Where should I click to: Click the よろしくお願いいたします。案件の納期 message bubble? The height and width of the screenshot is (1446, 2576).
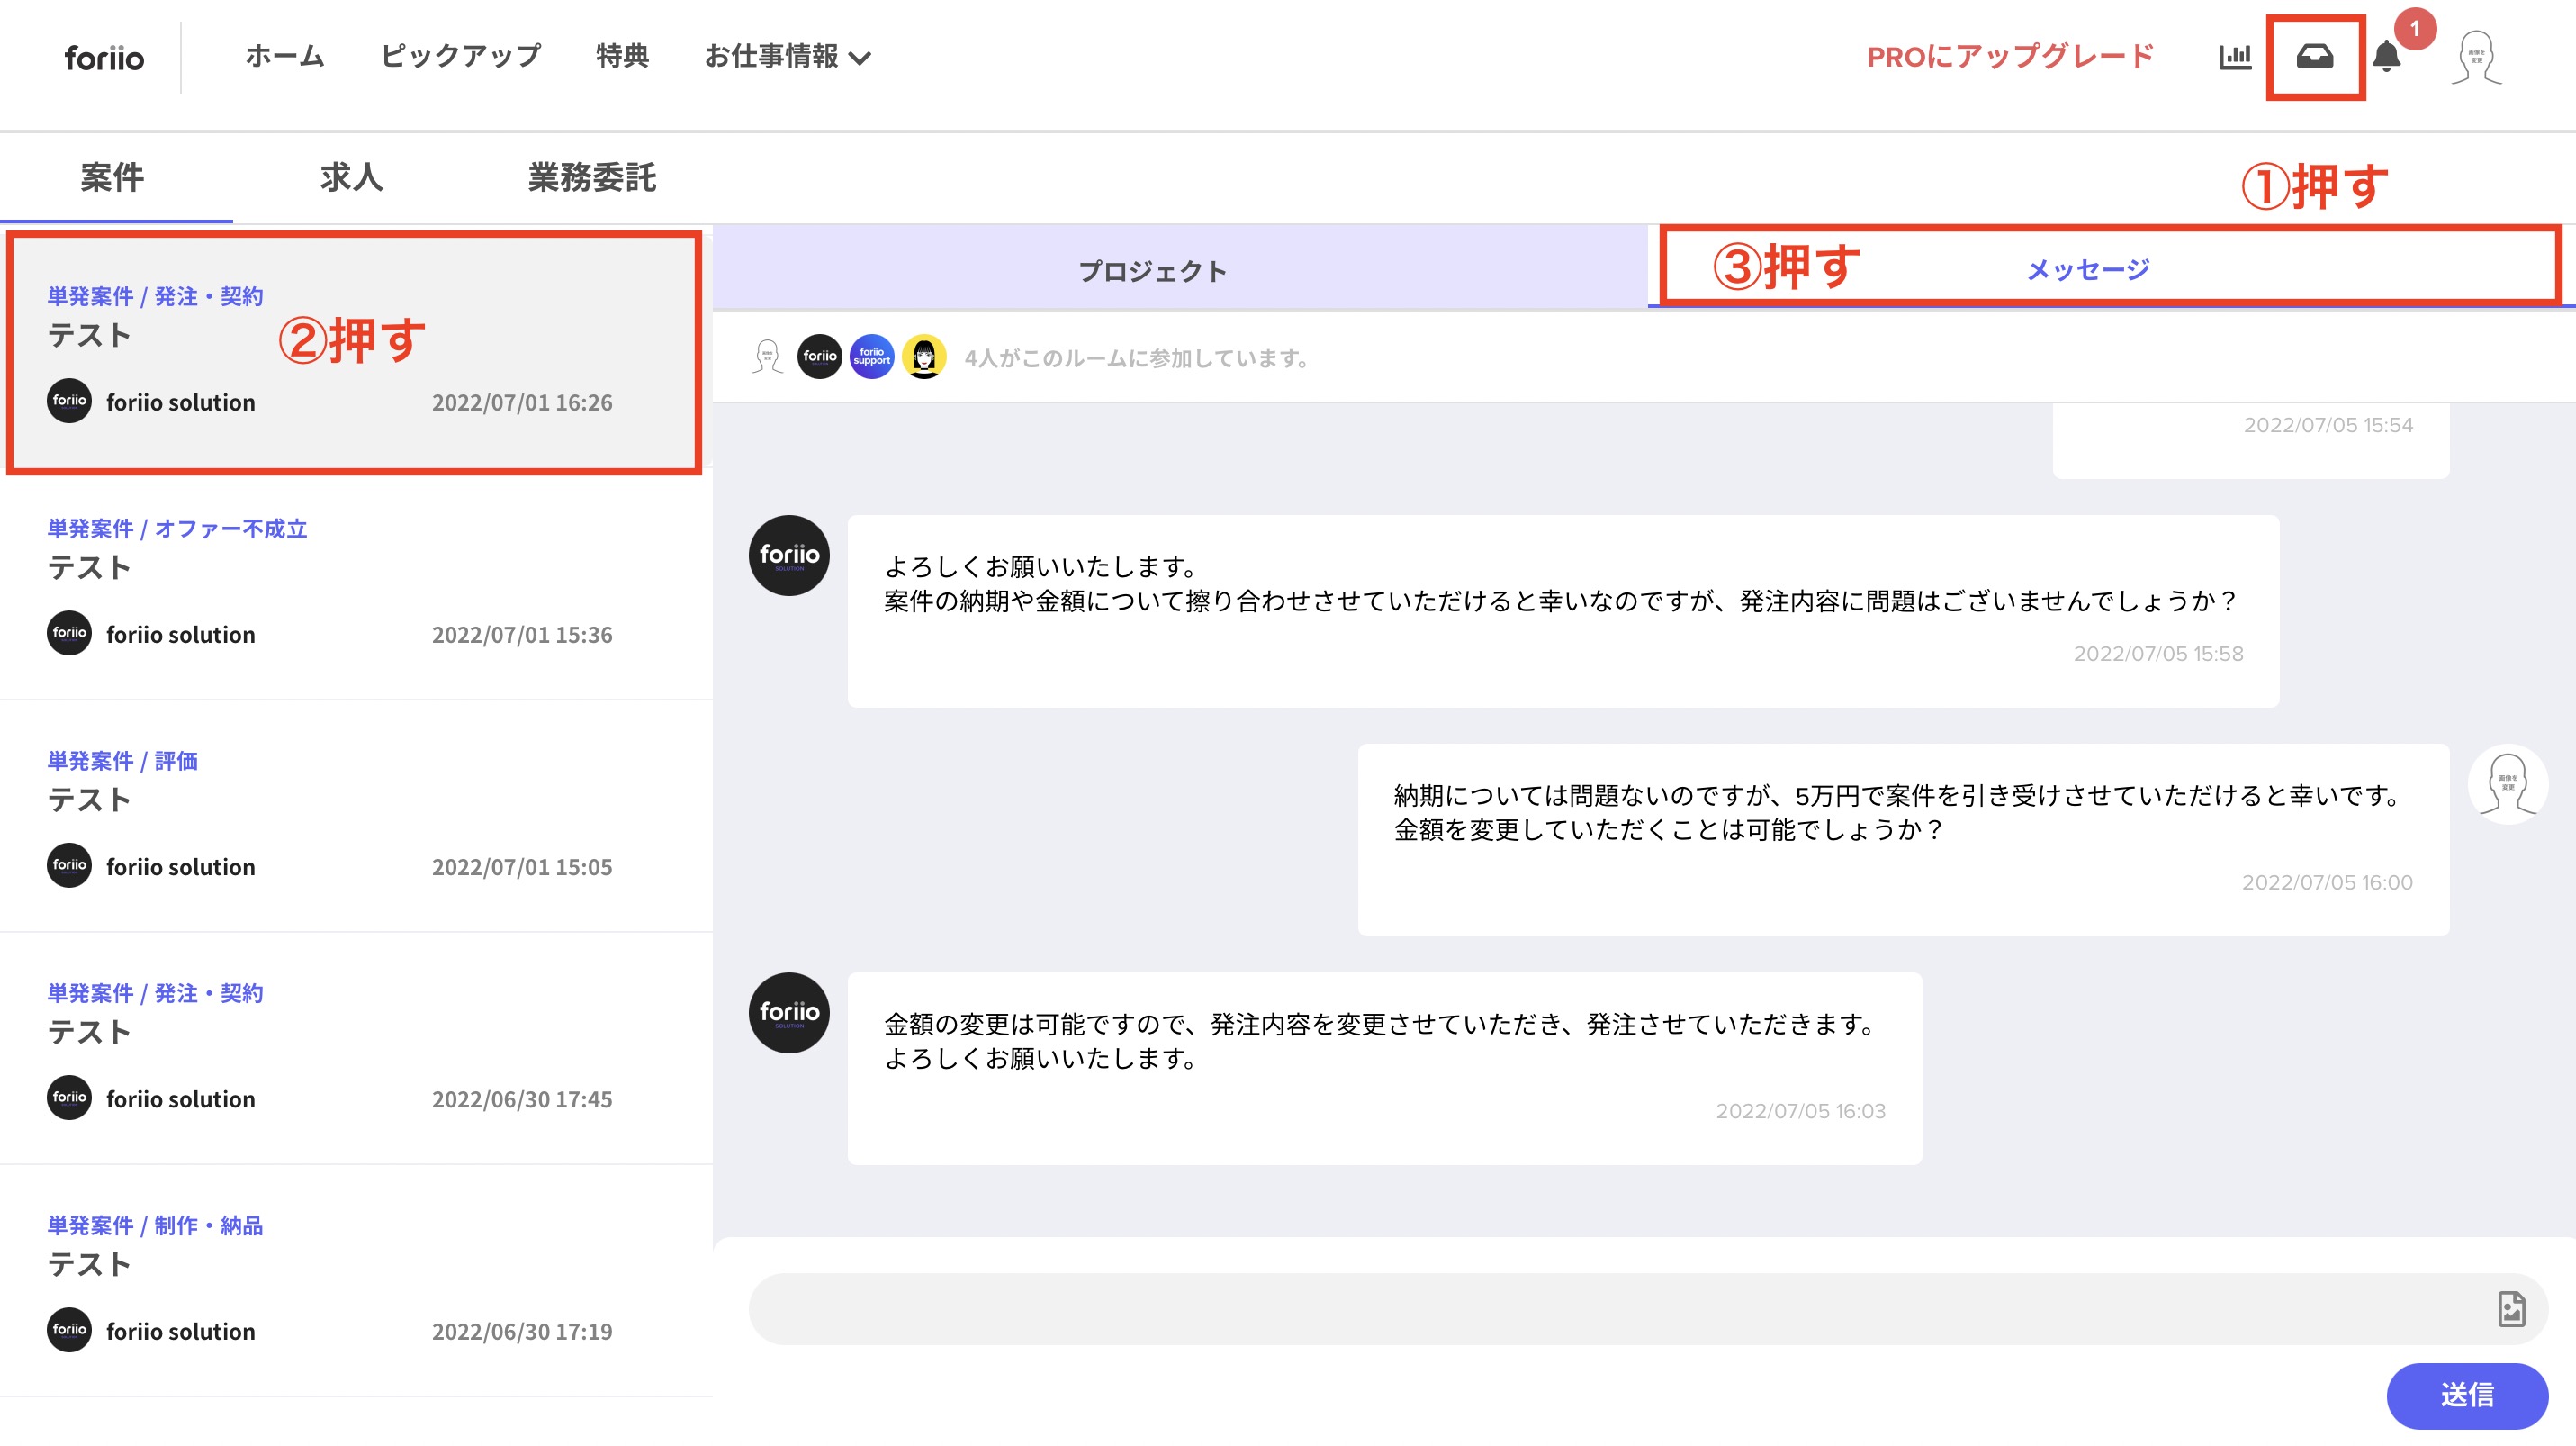tap(1563, 611)
